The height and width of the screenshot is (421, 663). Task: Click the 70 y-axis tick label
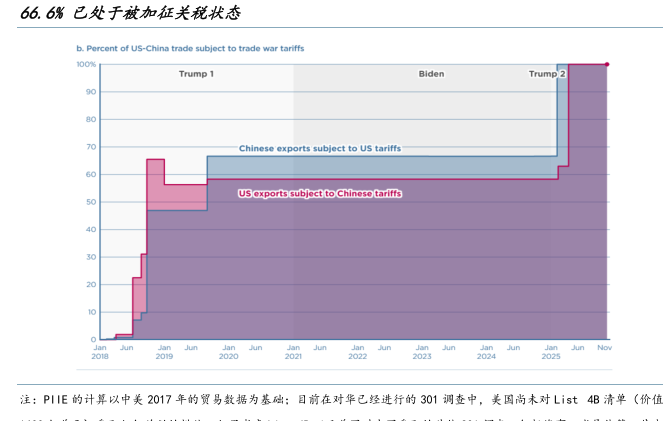coord(90,147)
